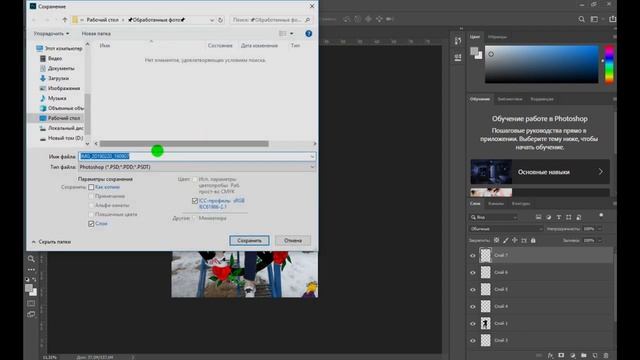Select the Zoom tool in Photoshop toolbar
Viewport: 640px width, 360px height.
31,259
